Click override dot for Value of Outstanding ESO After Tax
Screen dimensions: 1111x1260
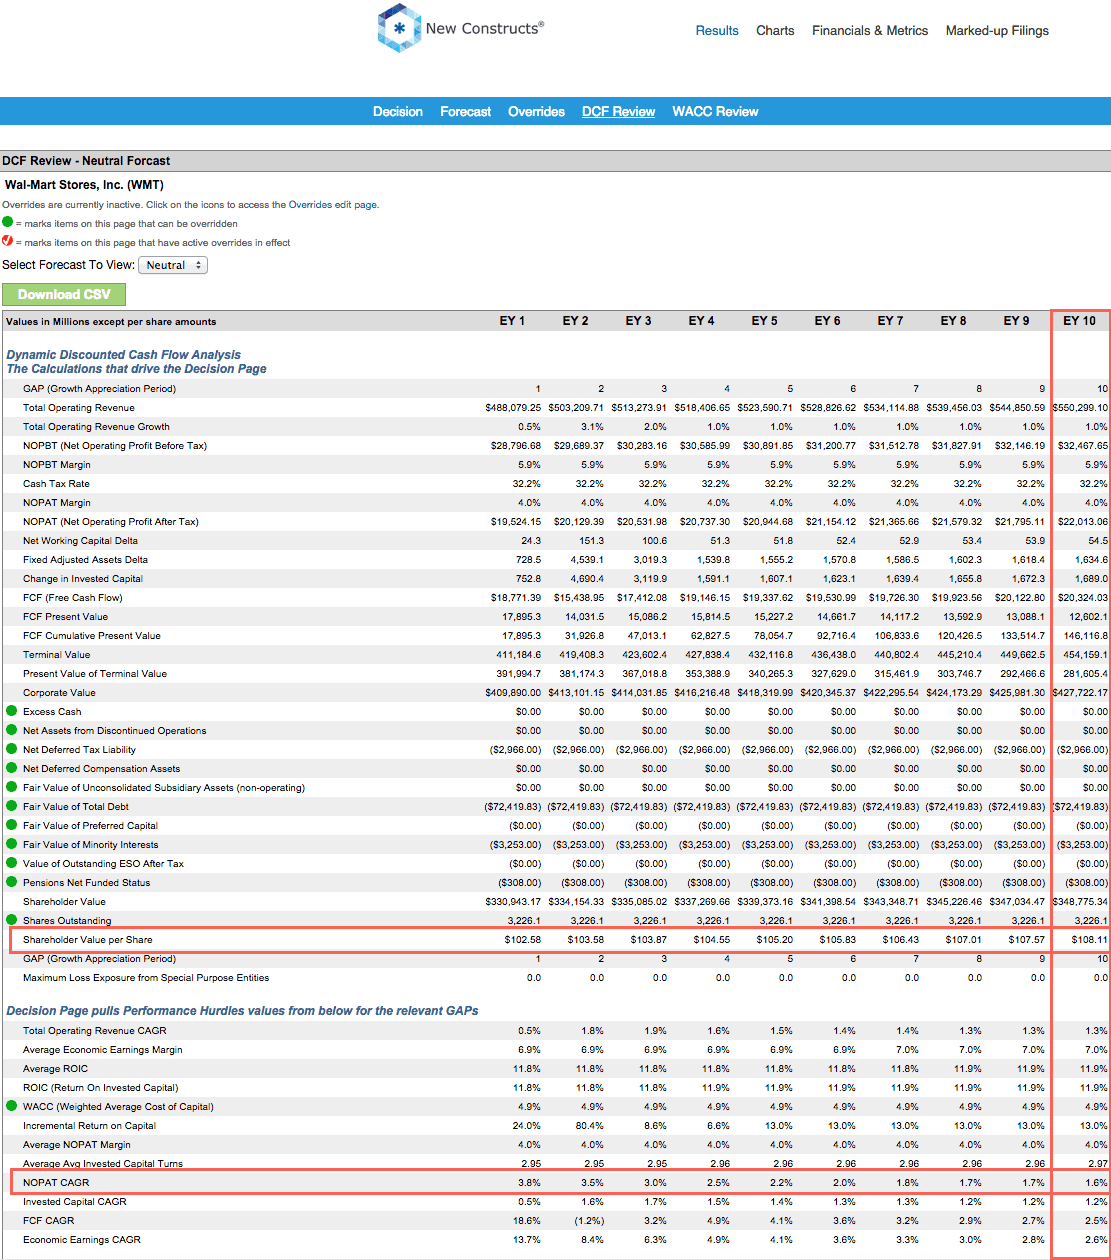point(12,863)
